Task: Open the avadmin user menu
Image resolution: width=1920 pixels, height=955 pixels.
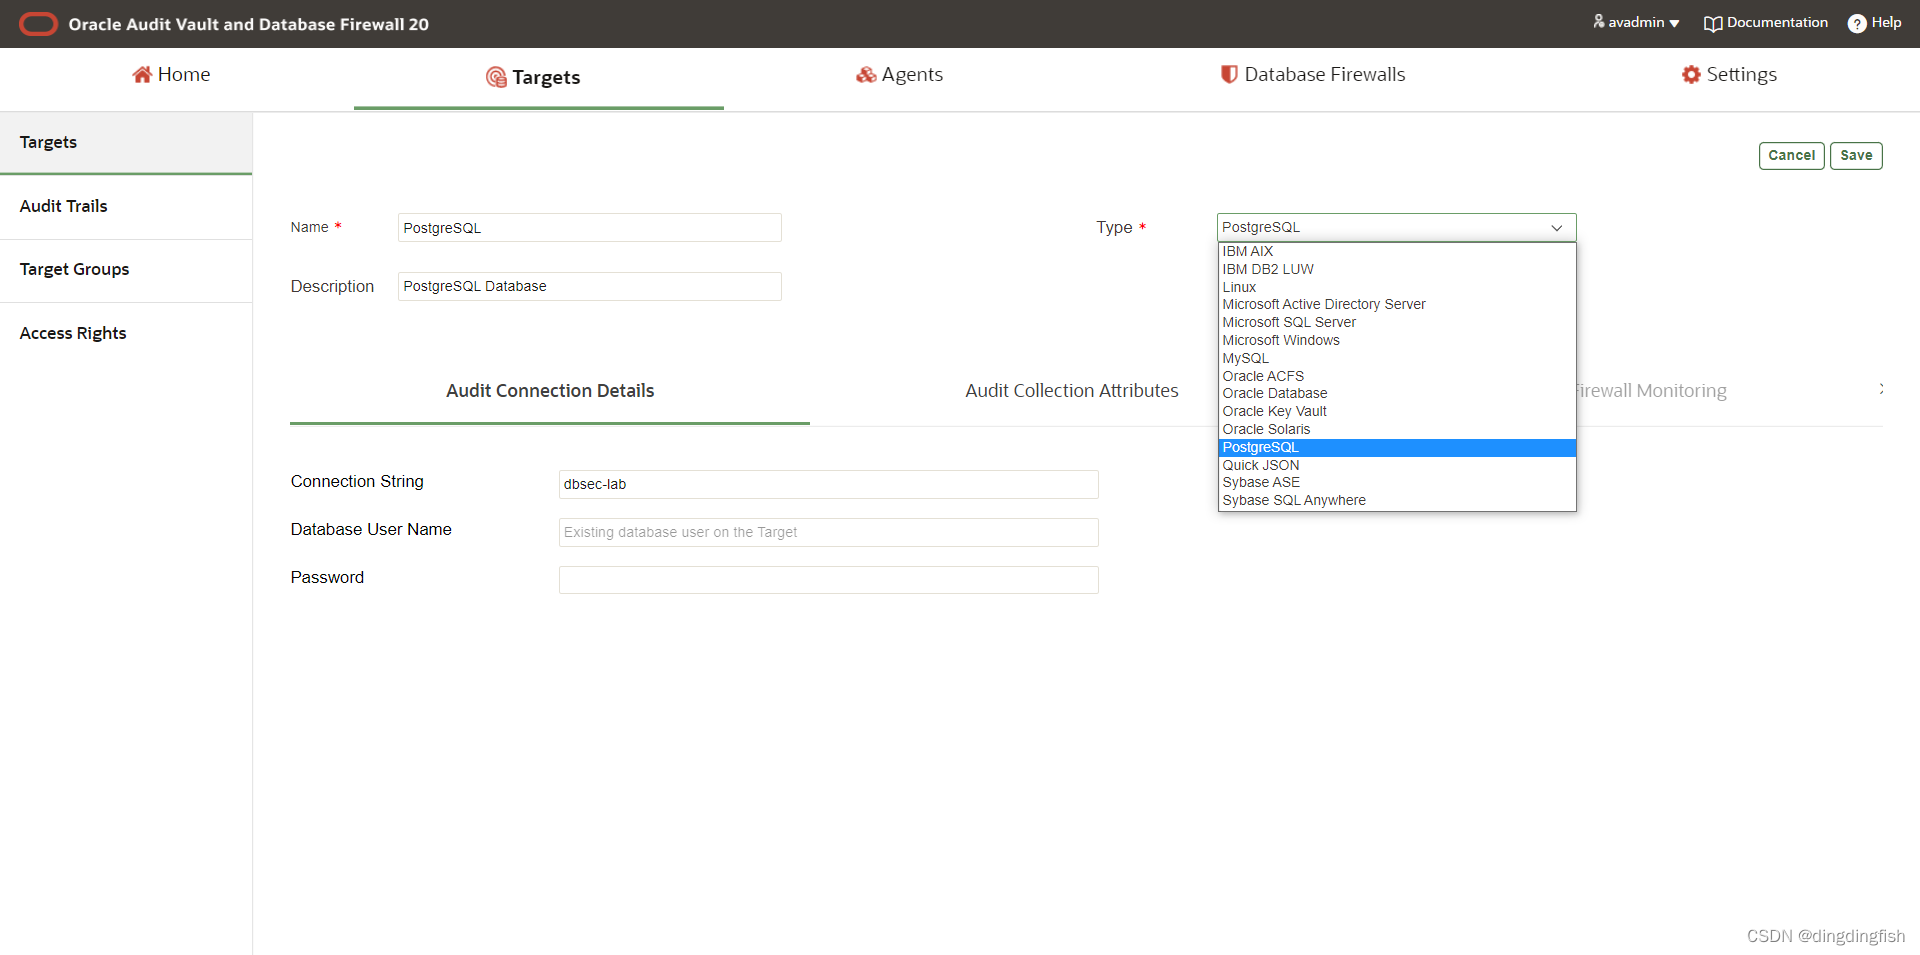Action: point(1636,22)
